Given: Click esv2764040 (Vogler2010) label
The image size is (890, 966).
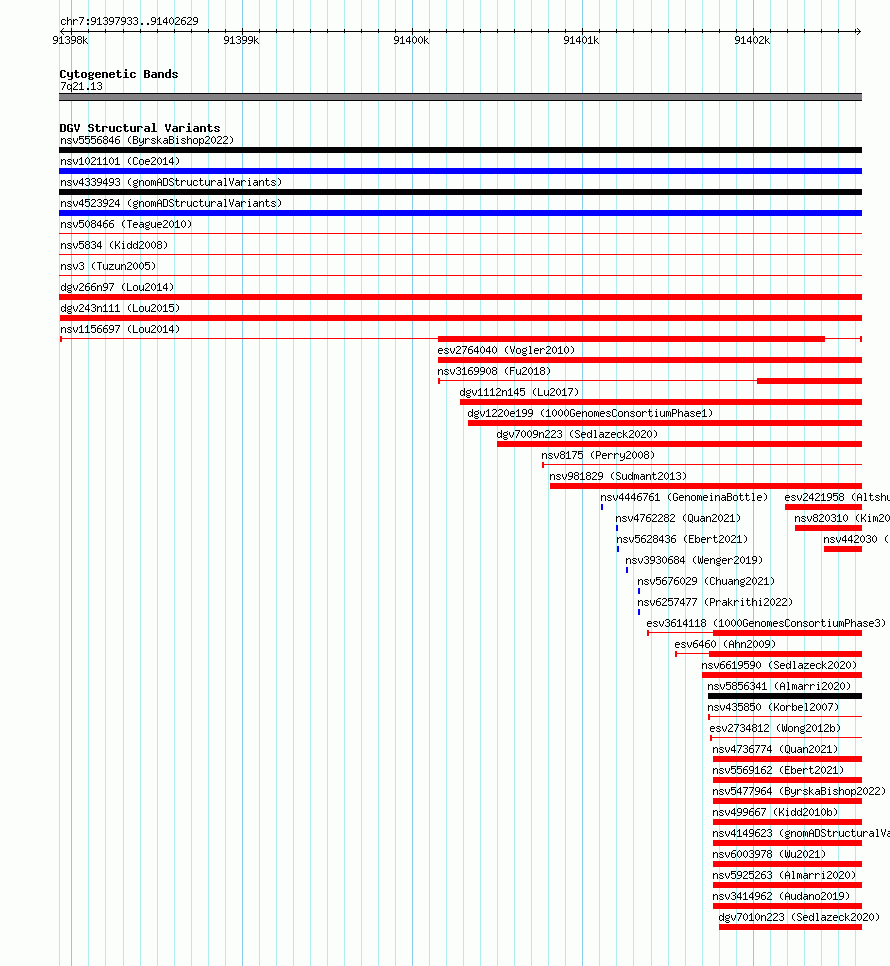Looking at the screenshot, I should point(506,350).
